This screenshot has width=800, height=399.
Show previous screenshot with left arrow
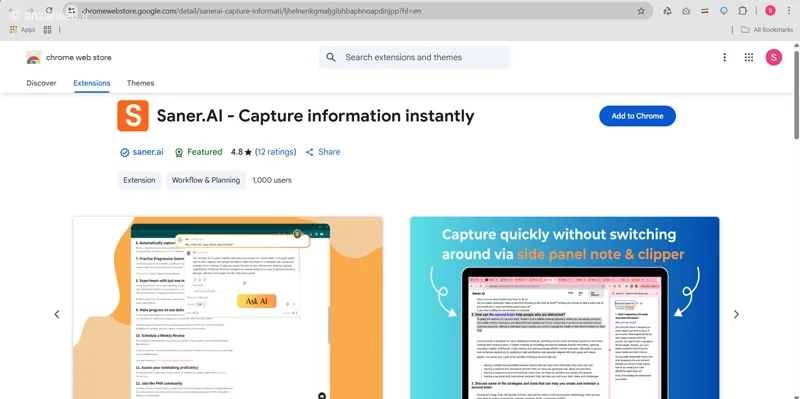[57, 314]
